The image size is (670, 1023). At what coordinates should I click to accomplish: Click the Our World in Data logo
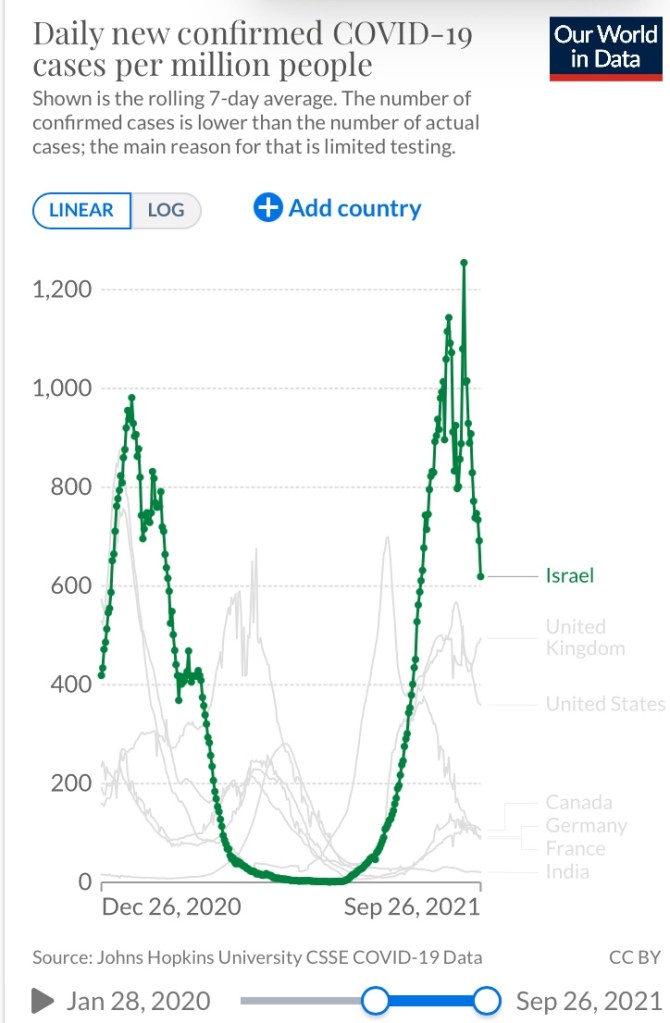pyautogui.click(x=608, y=48)
